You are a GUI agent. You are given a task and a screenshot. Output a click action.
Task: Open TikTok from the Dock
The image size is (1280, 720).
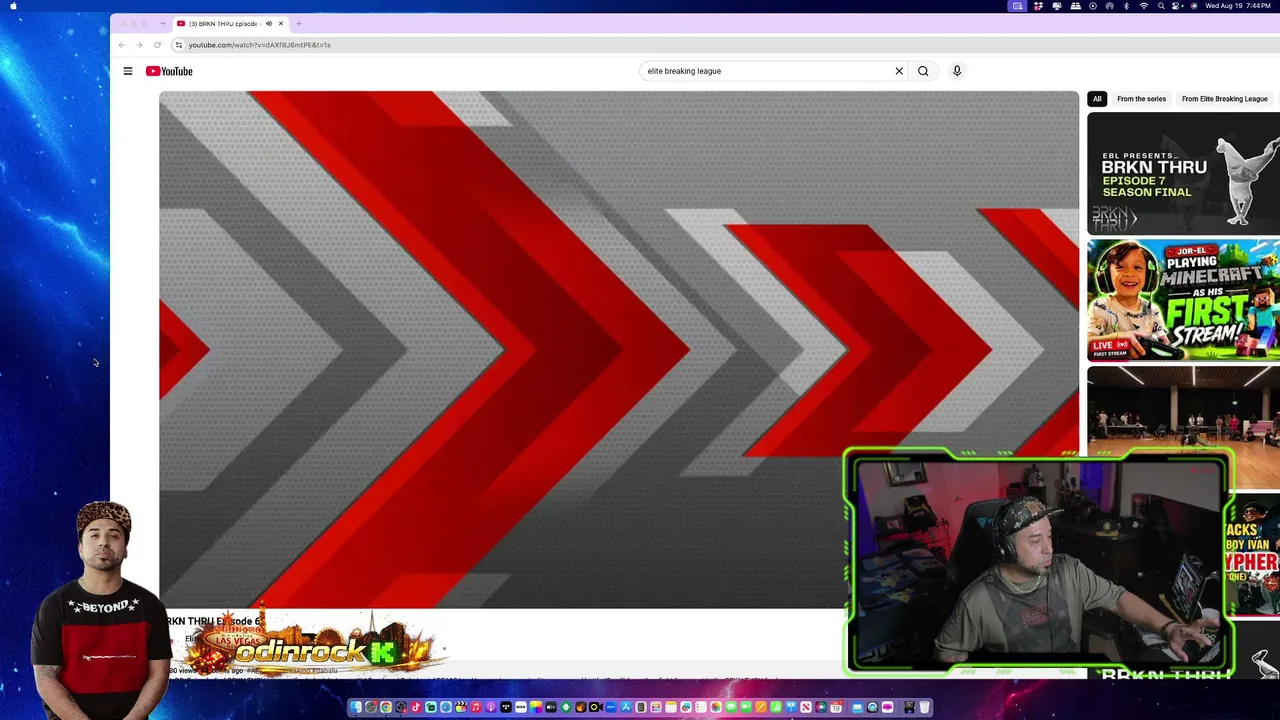pos(416,708)
